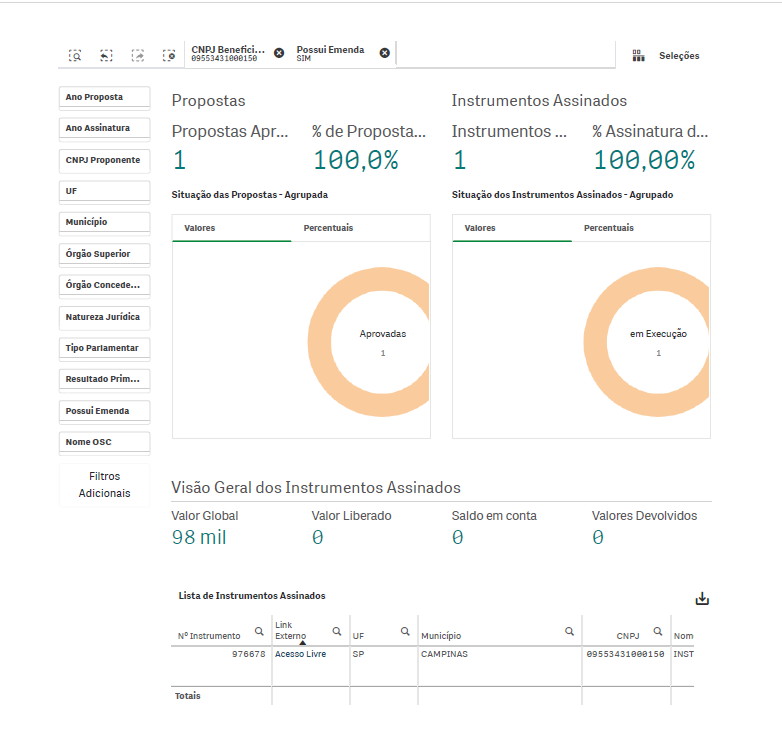The image size is (782, 743).
Task: Click the step back selection icon
Action: [106, 56]
